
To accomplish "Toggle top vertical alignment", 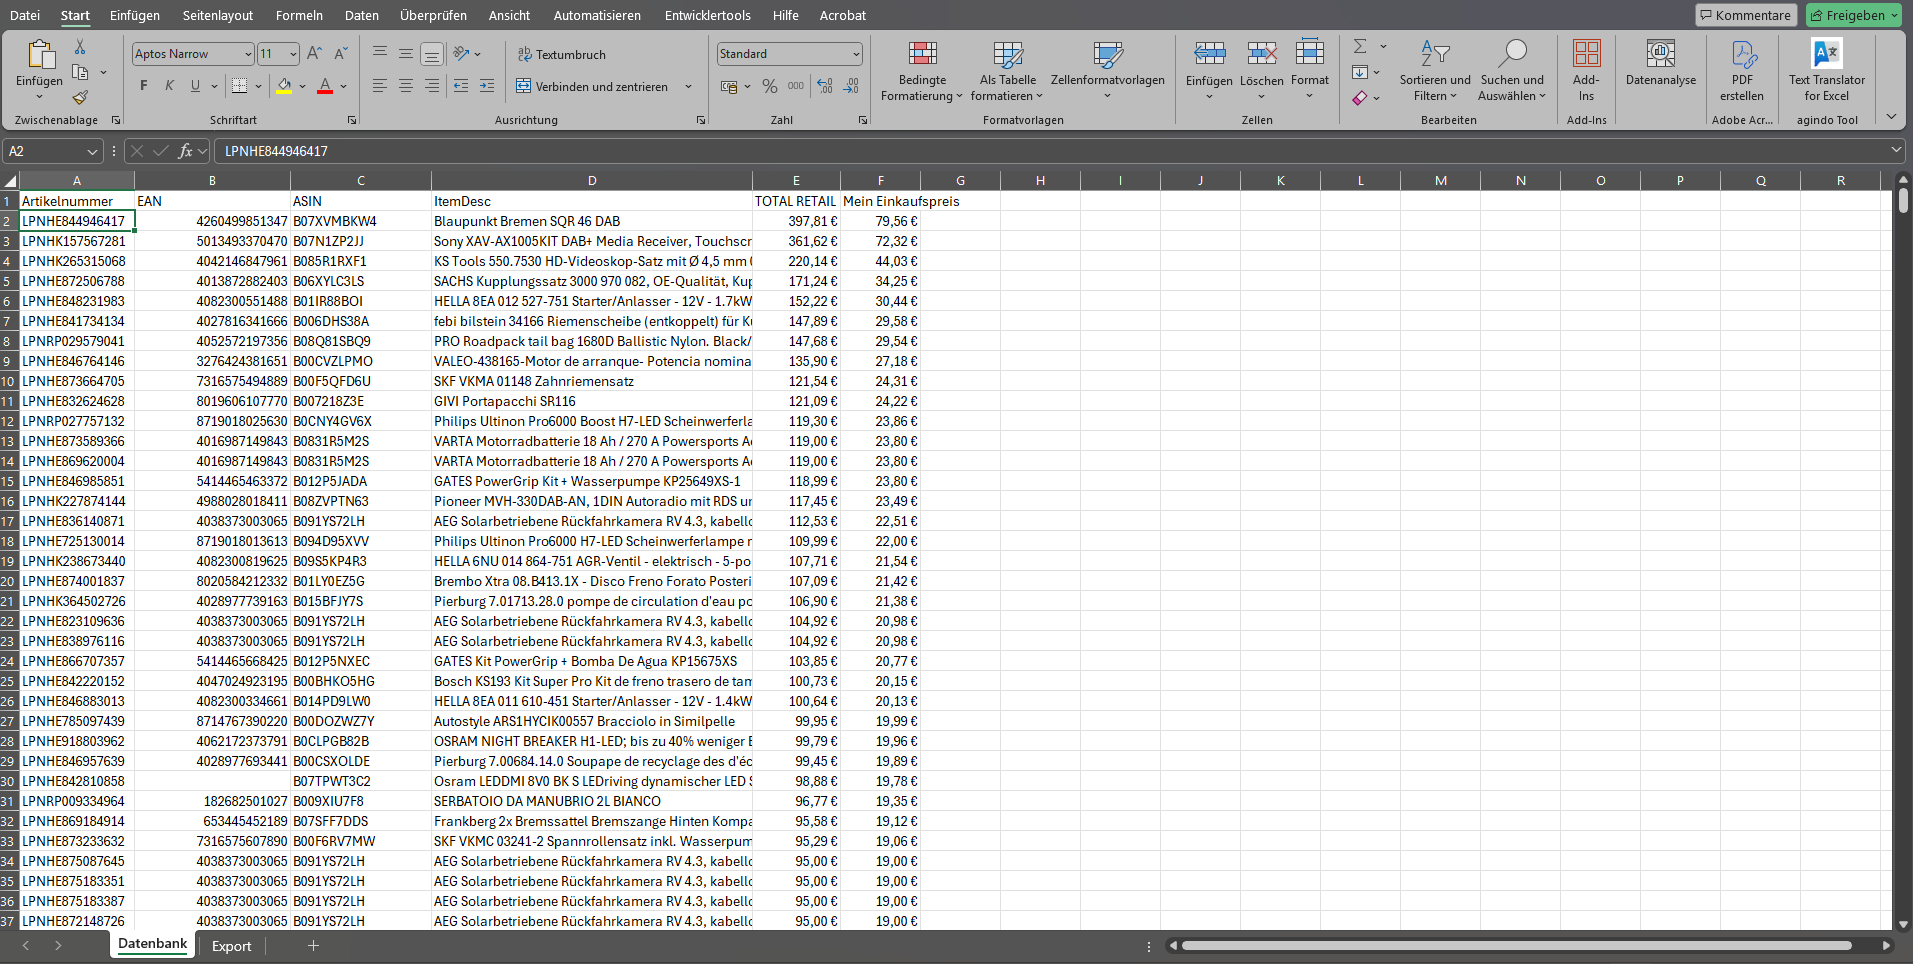I will pos(380,53).
